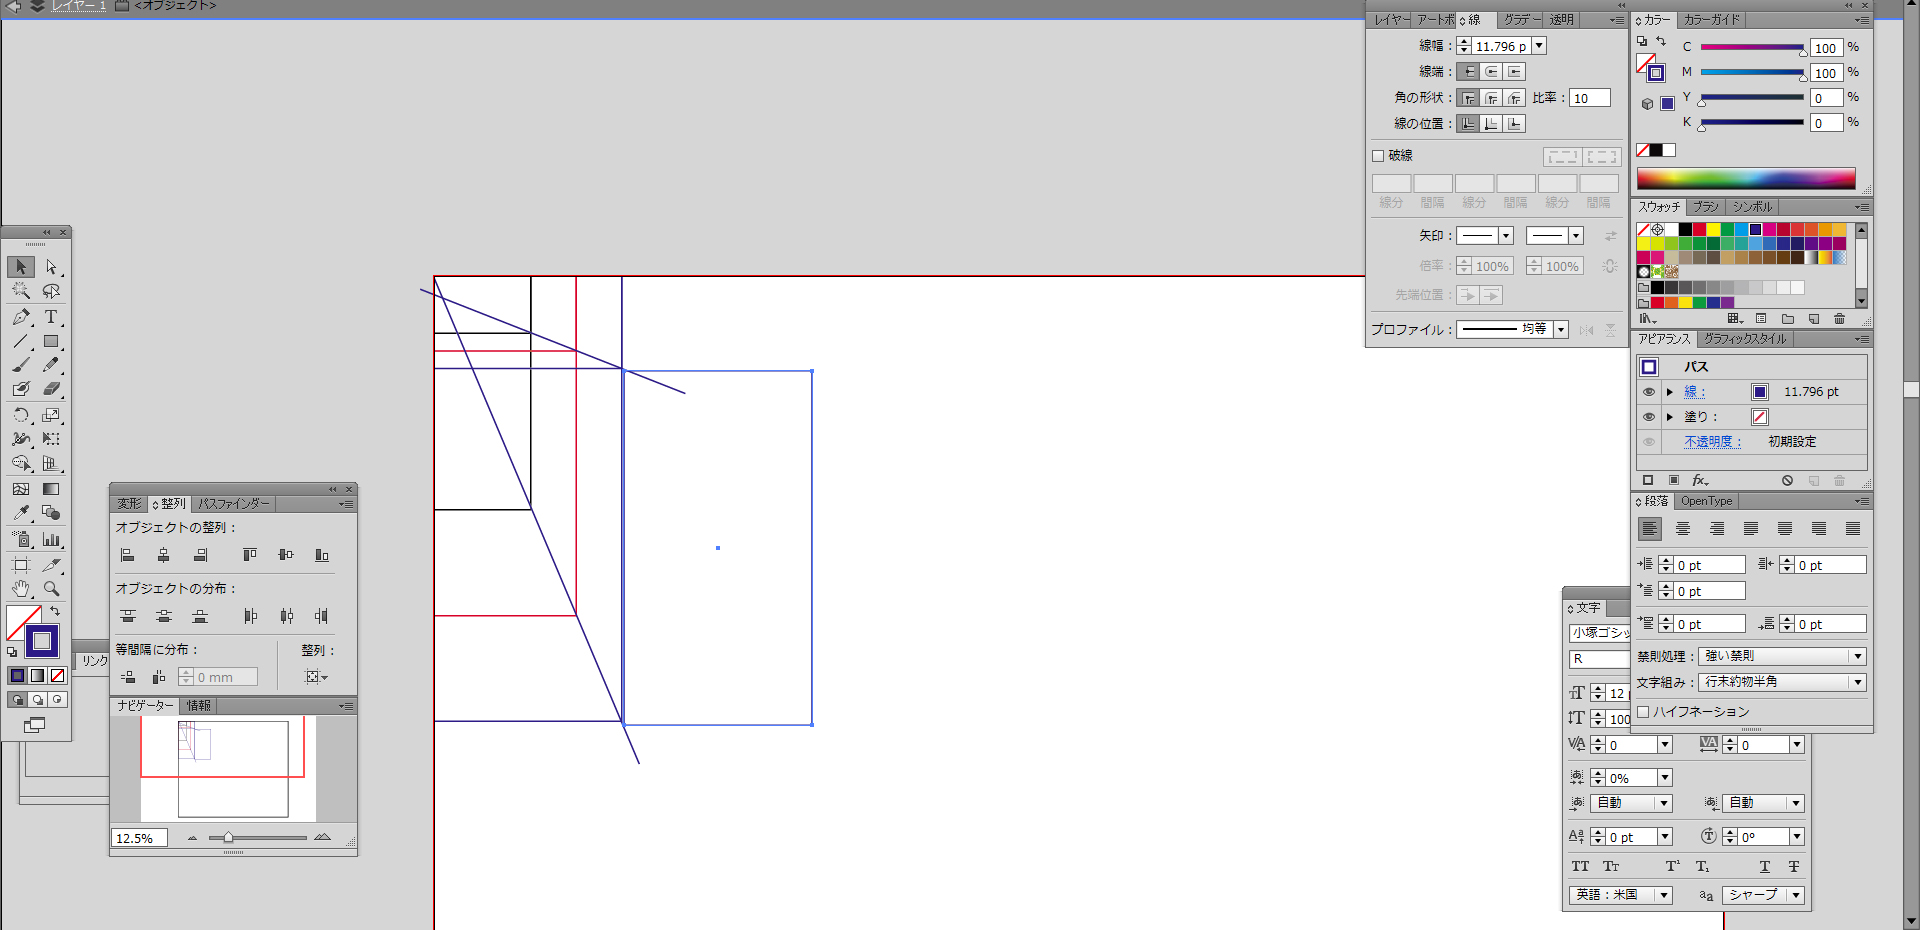Click the color spectrum bar

(x=1745, y=179)
